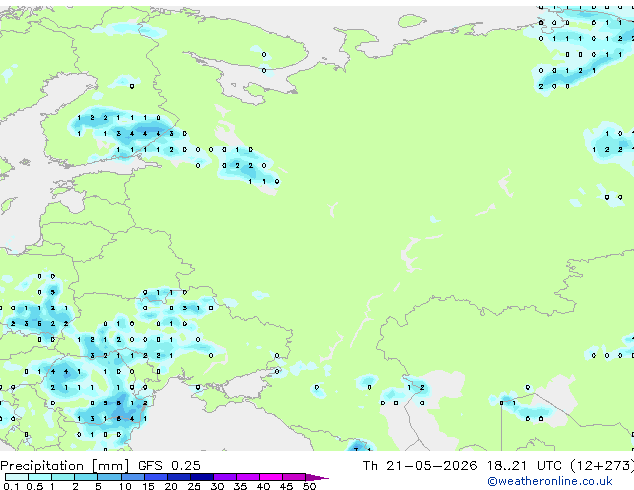
Task: Click the date text 'Th 21-05-2026'
Action: pyautogui.click(x=420, y=466)
